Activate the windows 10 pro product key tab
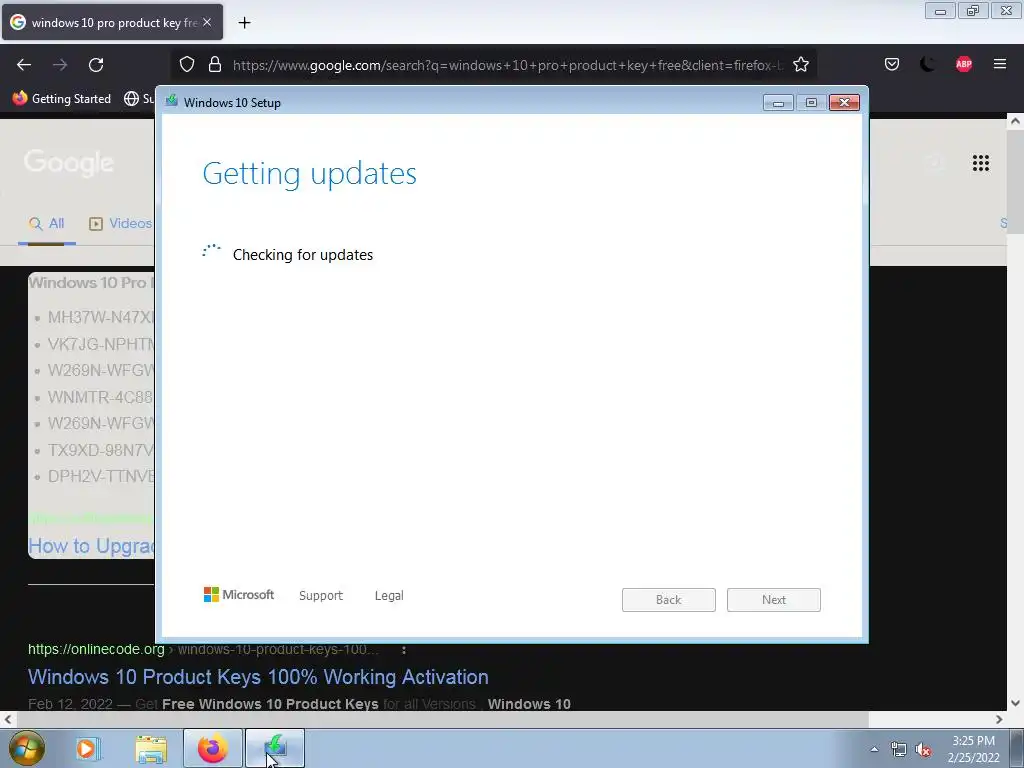 (112, 23)
